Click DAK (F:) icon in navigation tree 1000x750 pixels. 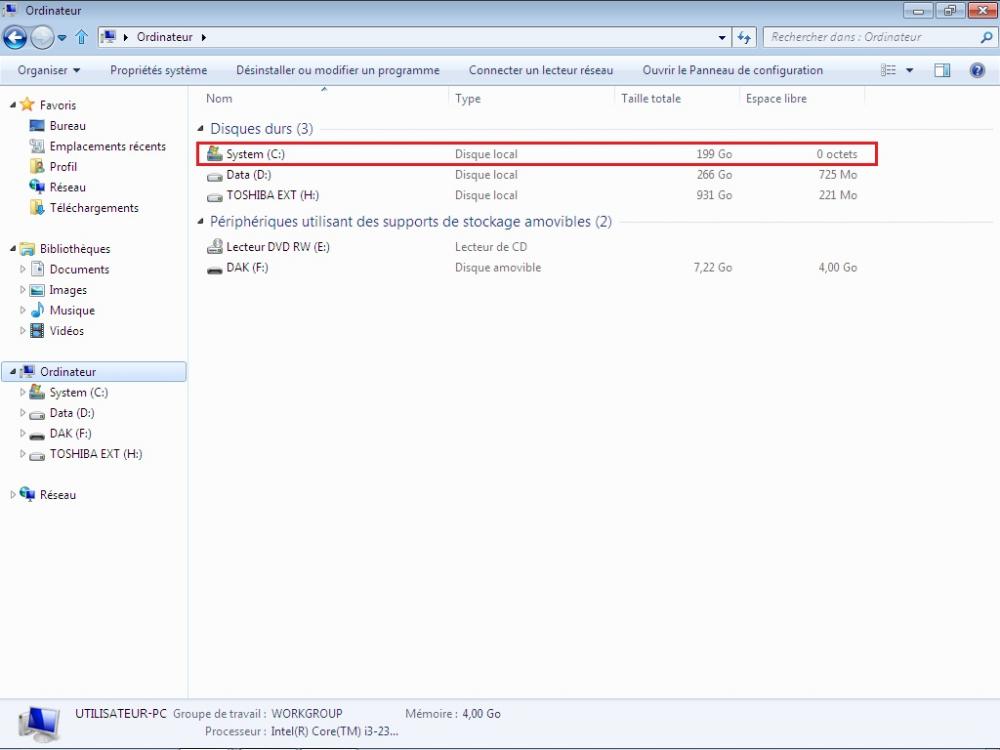pos(38,435)
